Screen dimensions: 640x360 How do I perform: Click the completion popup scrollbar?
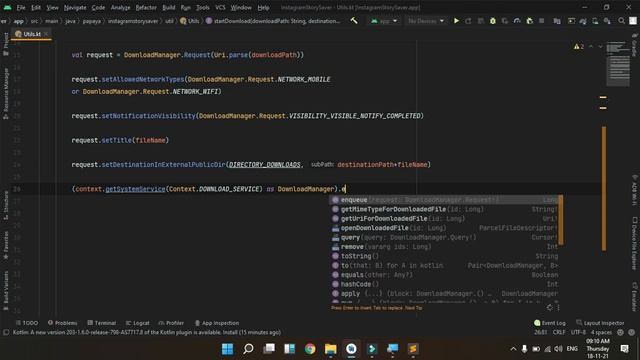point(561,220)
